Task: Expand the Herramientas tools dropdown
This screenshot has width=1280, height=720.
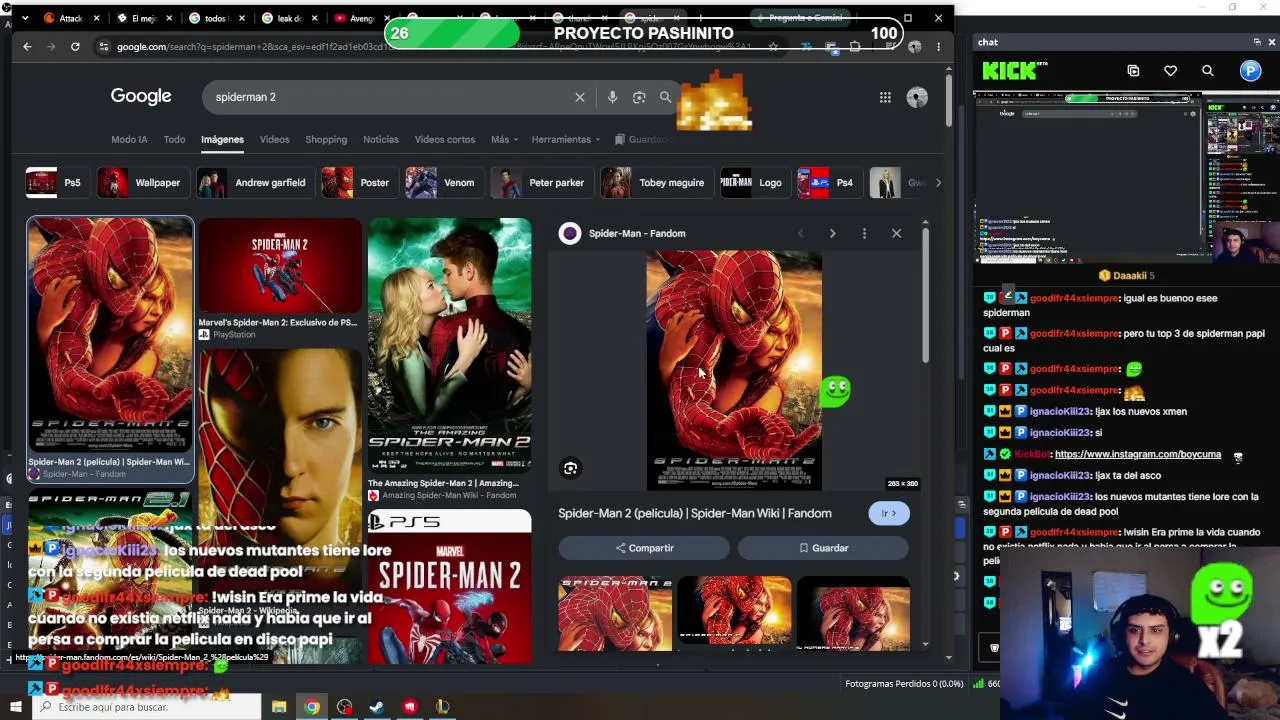Action: pyautogui.click(x=566, y=139)
